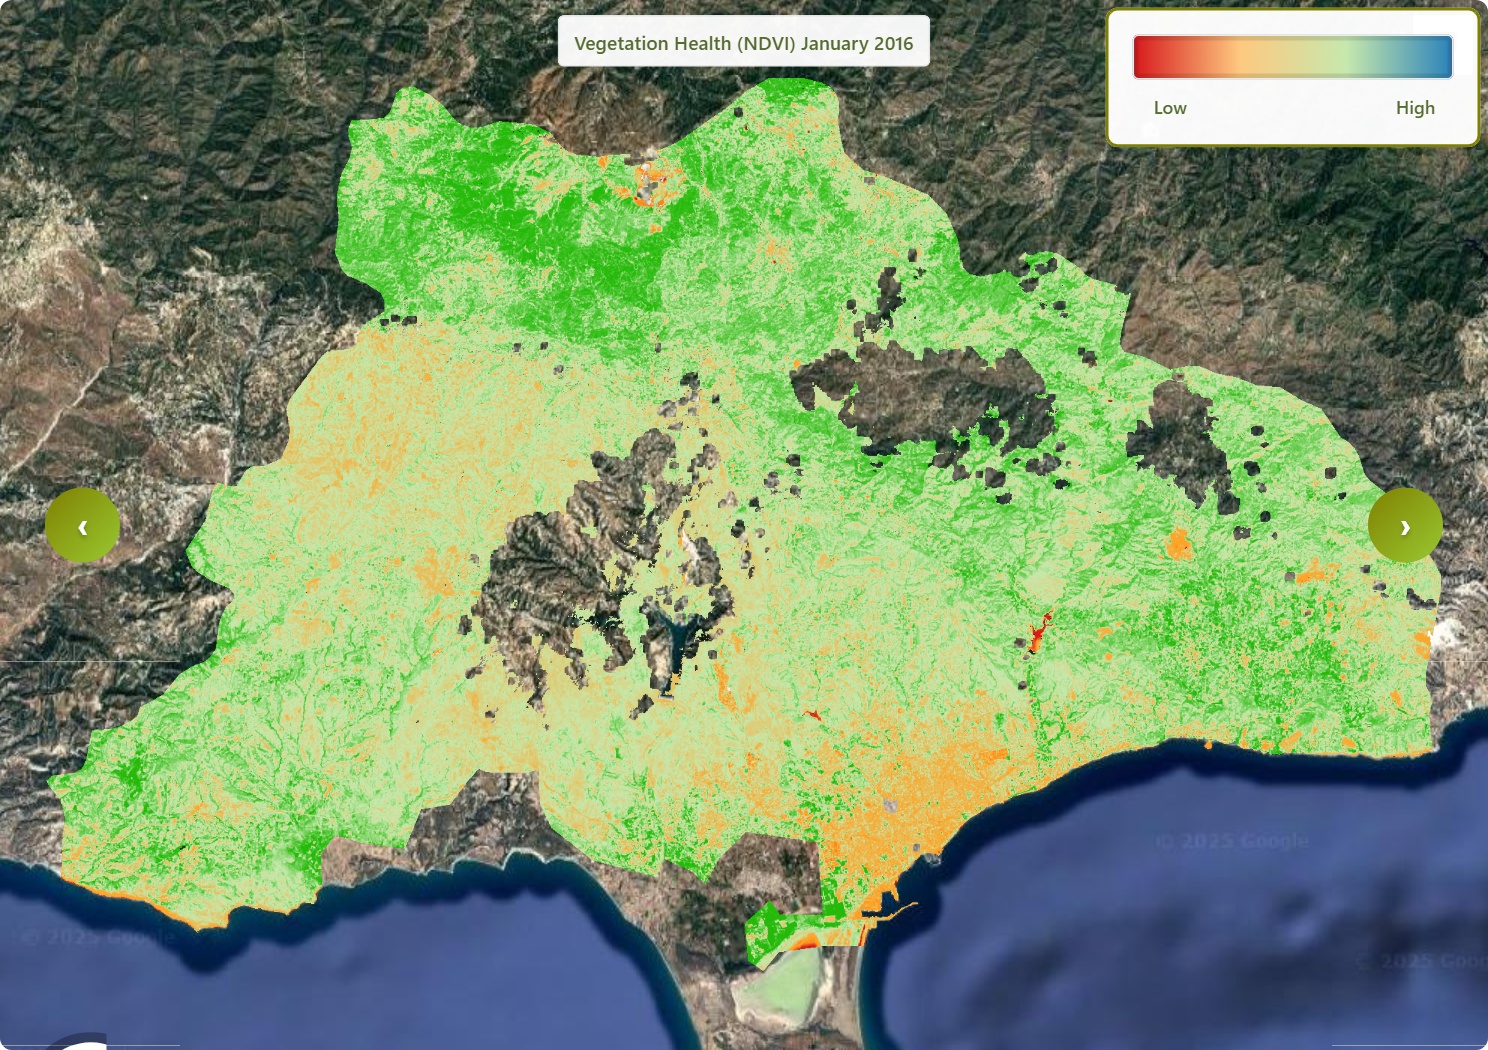Click the dark reservoir lake in map center
This screenshot has width=1488, height=1050.
(x=672, y=640)
